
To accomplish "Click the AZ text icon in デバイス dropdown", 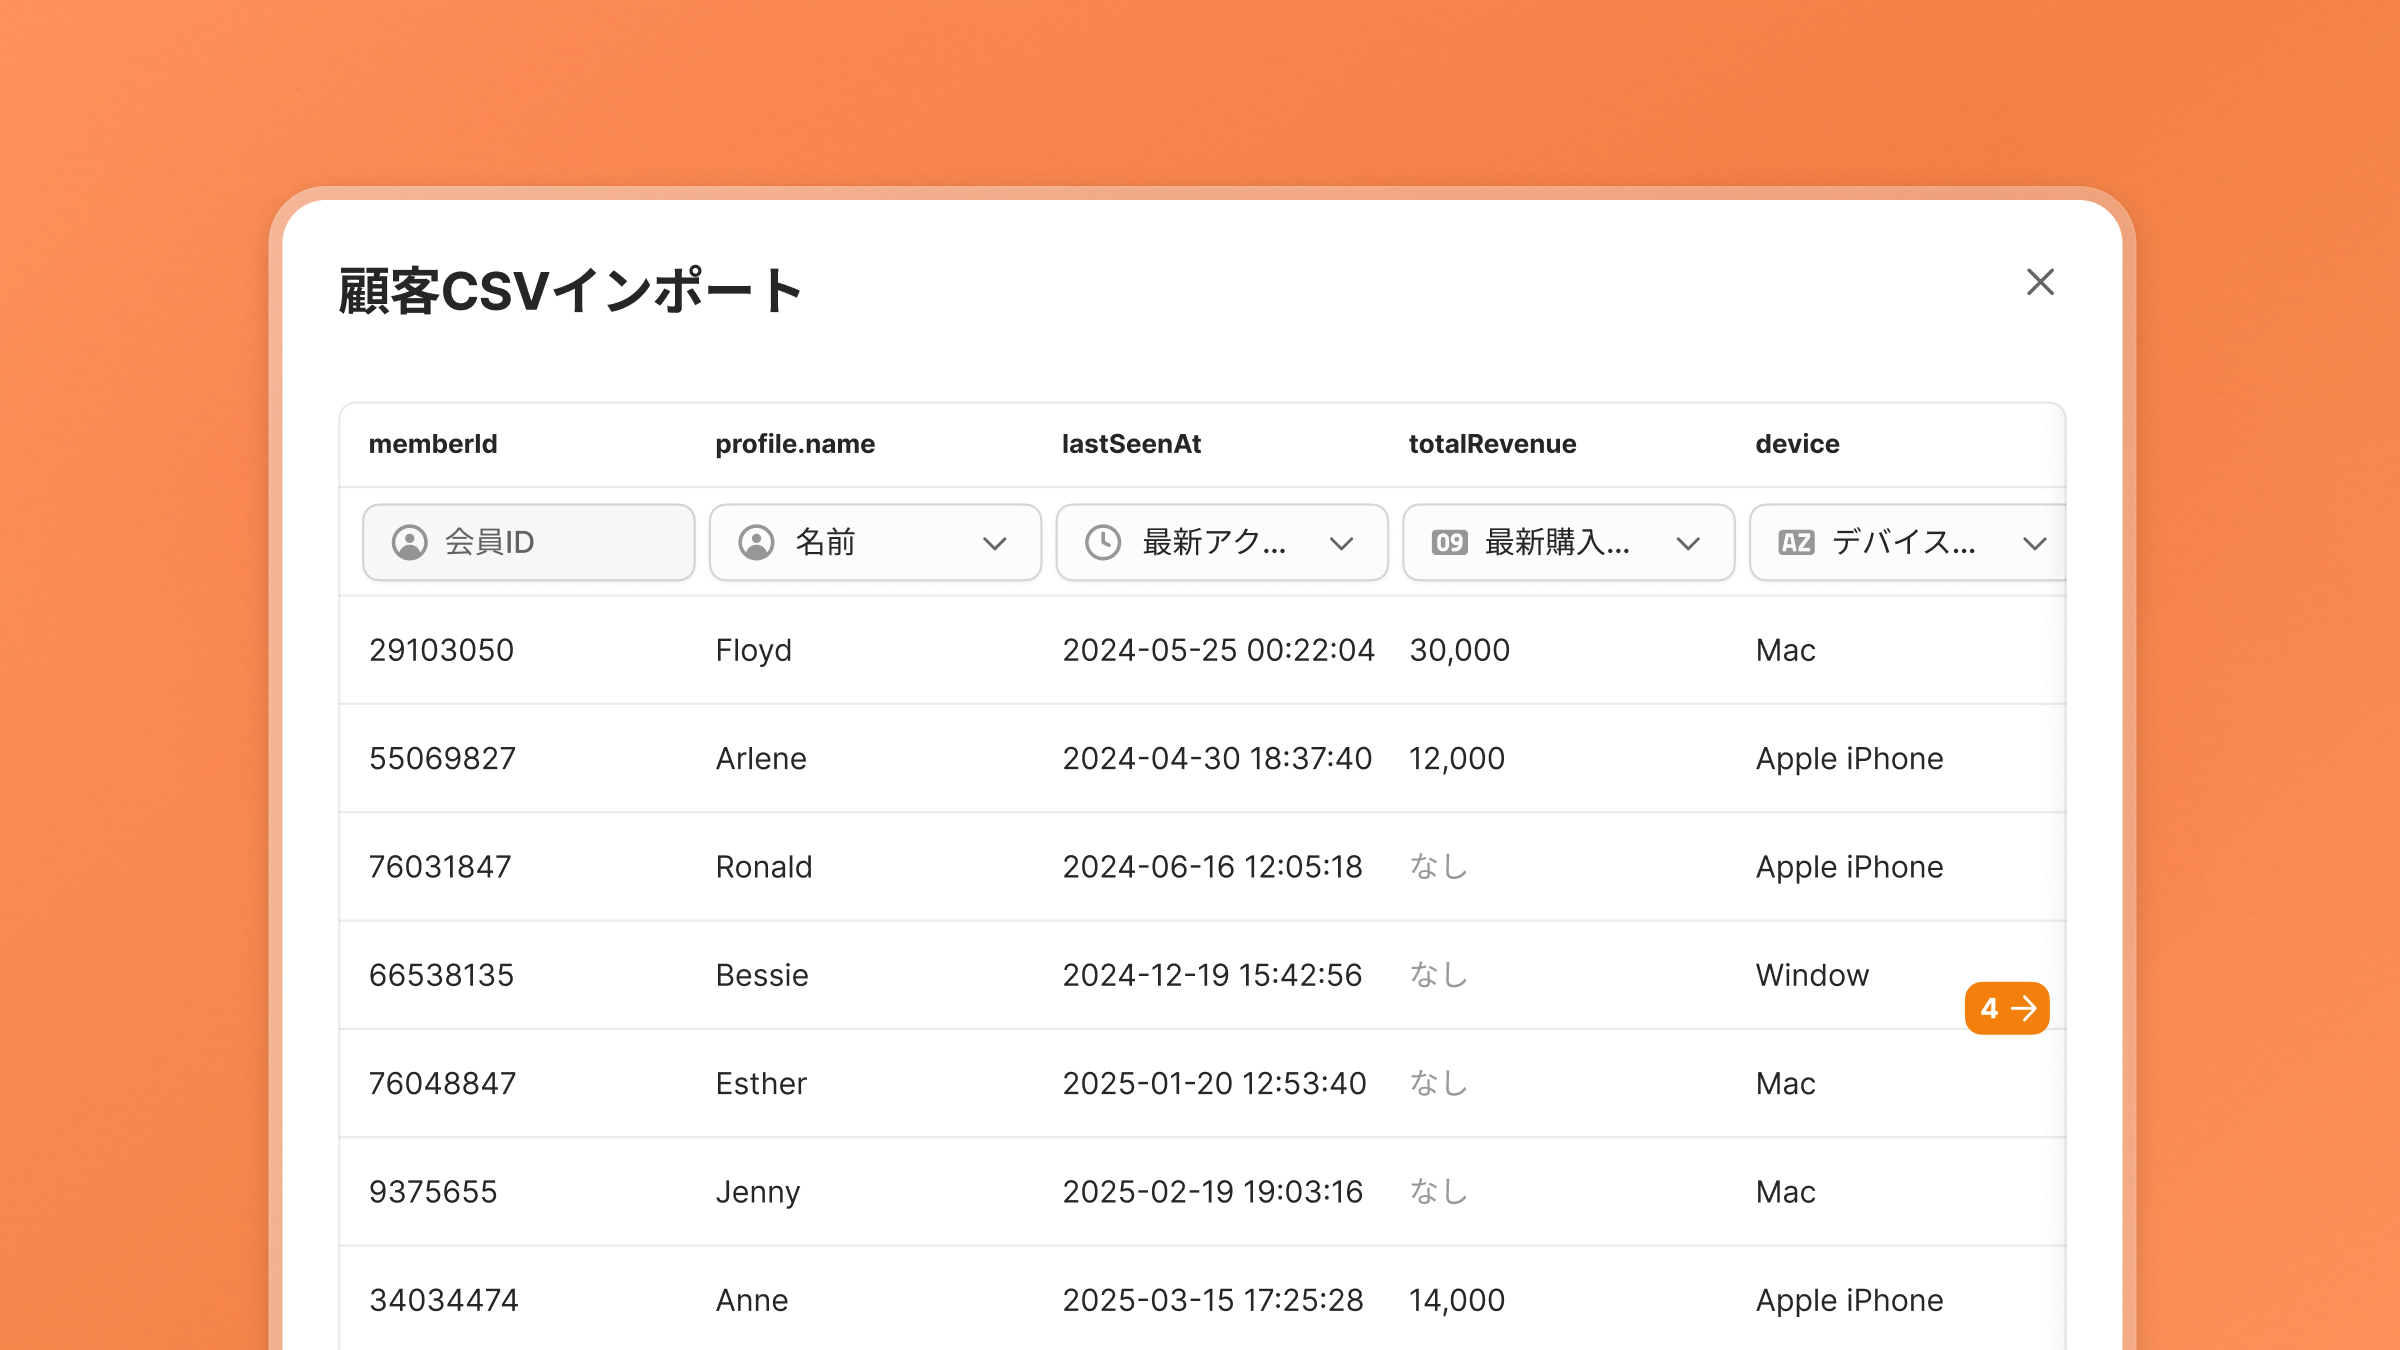I will [1796, 542].
